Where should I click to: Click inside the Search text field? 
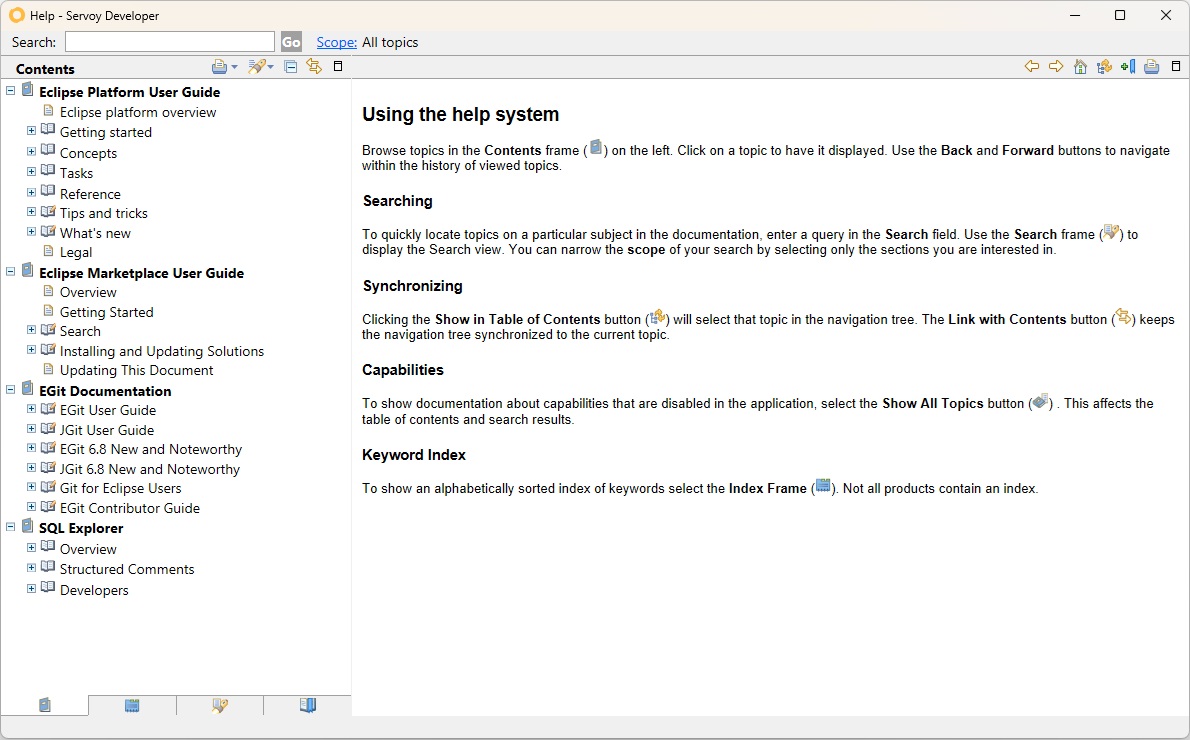[169, 42]
